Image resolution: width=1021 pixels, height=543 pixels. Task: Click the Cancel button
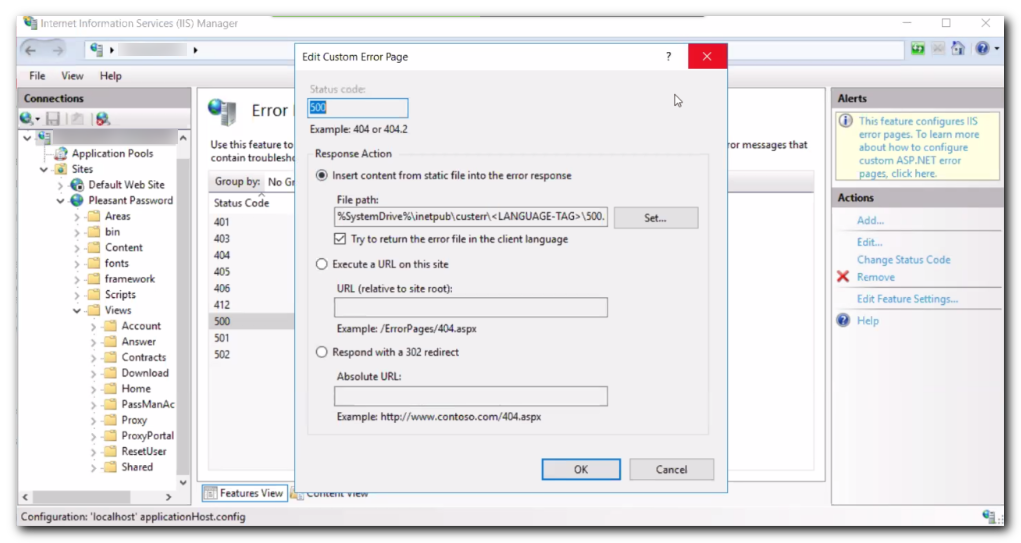point(671,469)
